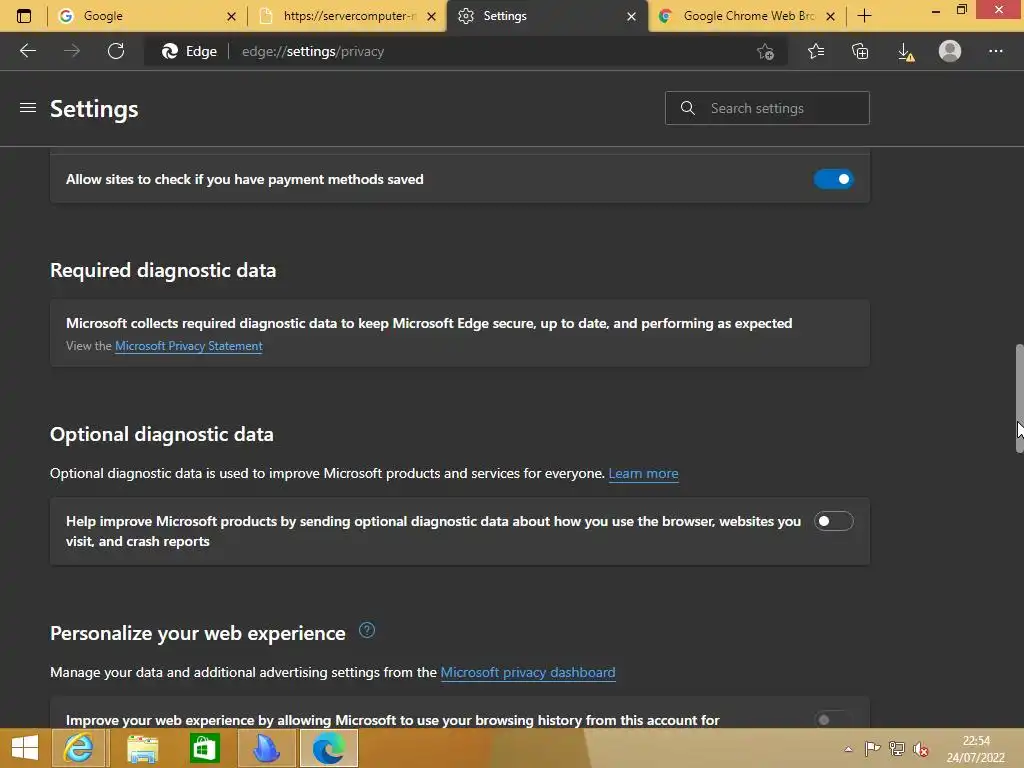Click the muted volume tray icon
This screenshot has height=768, width=1024.
click(x=921, y=749)
